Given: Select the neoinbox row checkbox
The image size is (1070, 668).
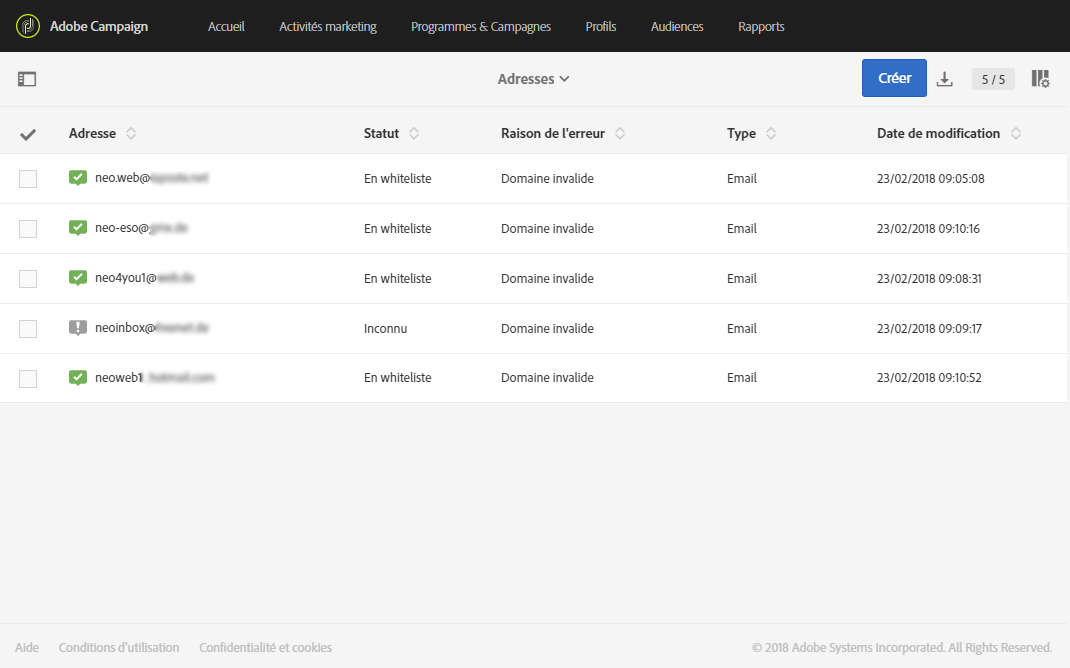Looking at the screenshot, I should click(x=28, y=329).
